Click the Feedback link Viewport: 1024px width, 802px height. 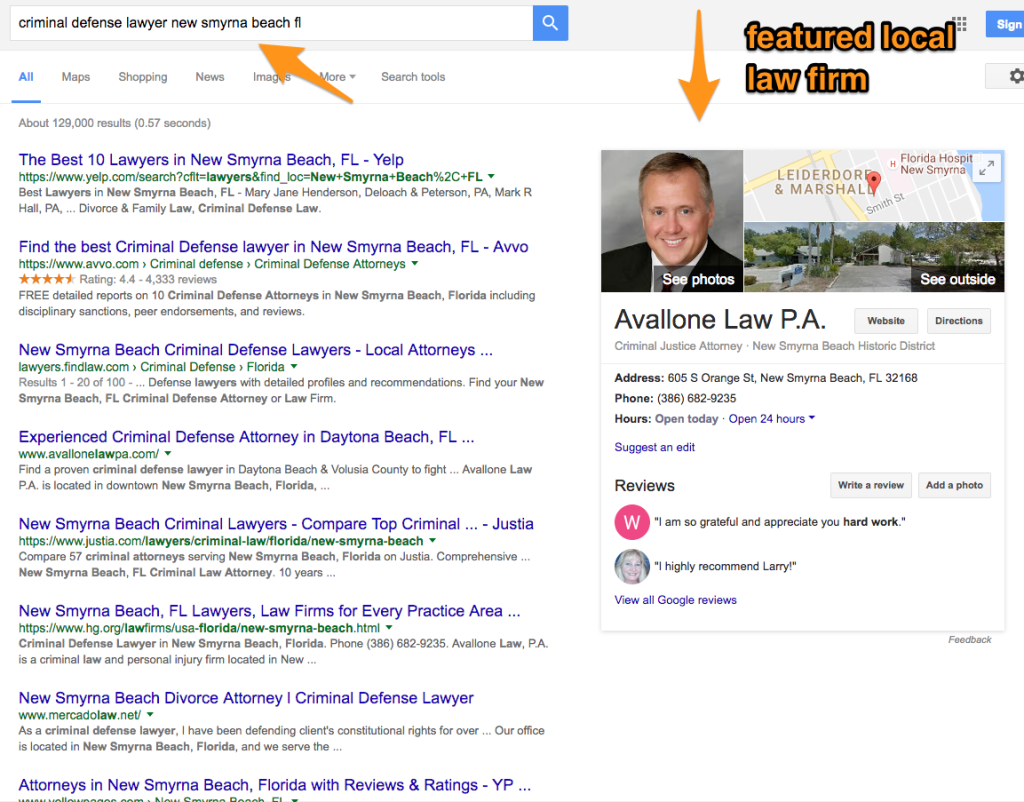[x=969, y=639]
